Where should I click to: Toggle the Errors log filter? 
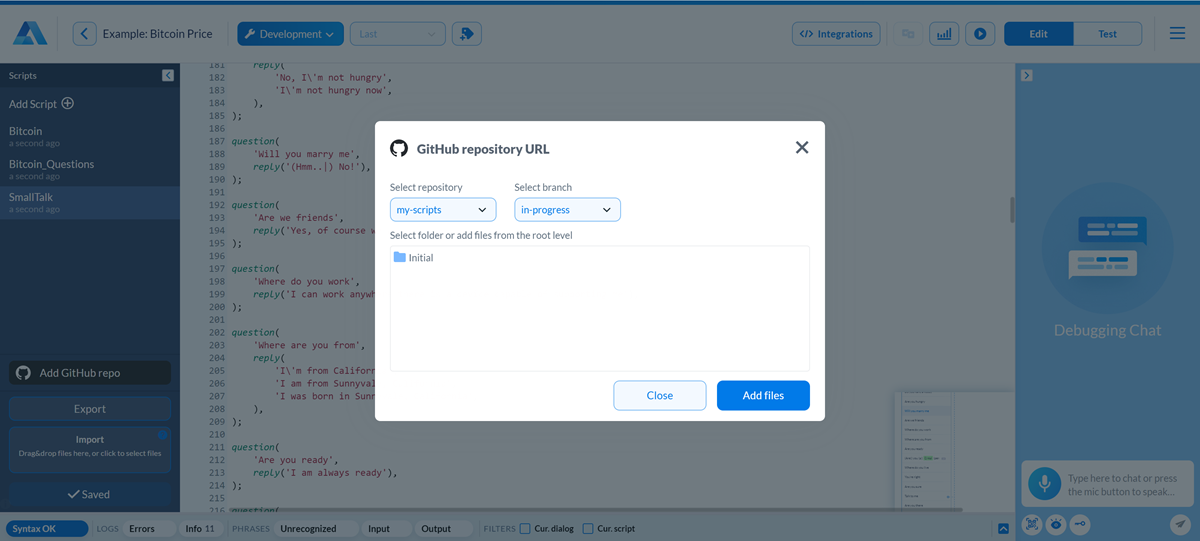coord(142,529)
